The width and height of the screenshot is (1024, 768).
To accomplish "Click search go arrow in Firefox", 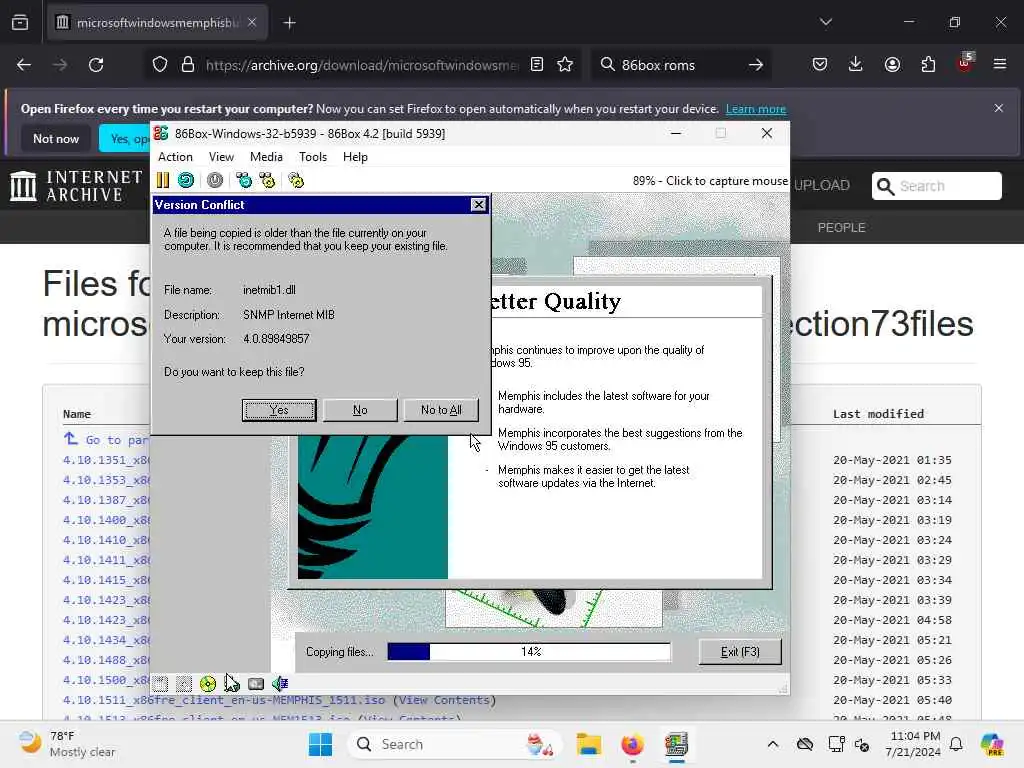I will [x=756, y=65].
